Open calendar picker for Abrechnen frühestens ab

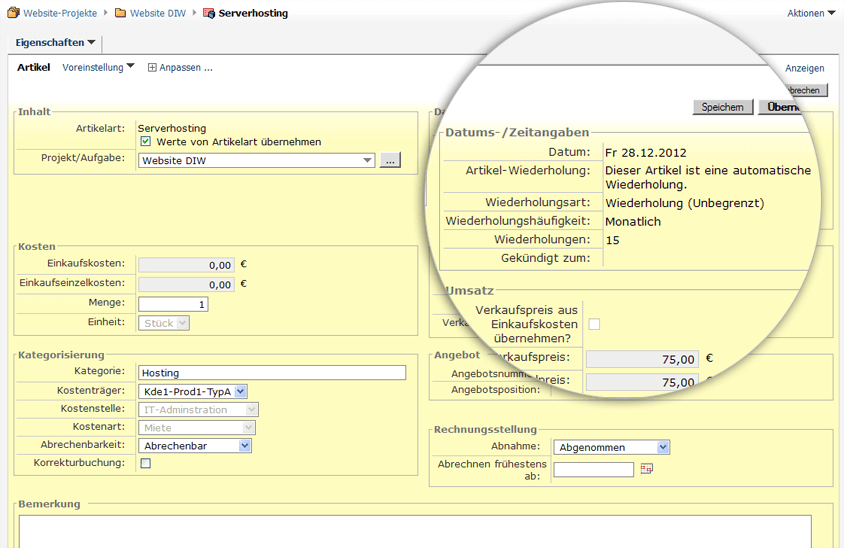tap(646, 469)
